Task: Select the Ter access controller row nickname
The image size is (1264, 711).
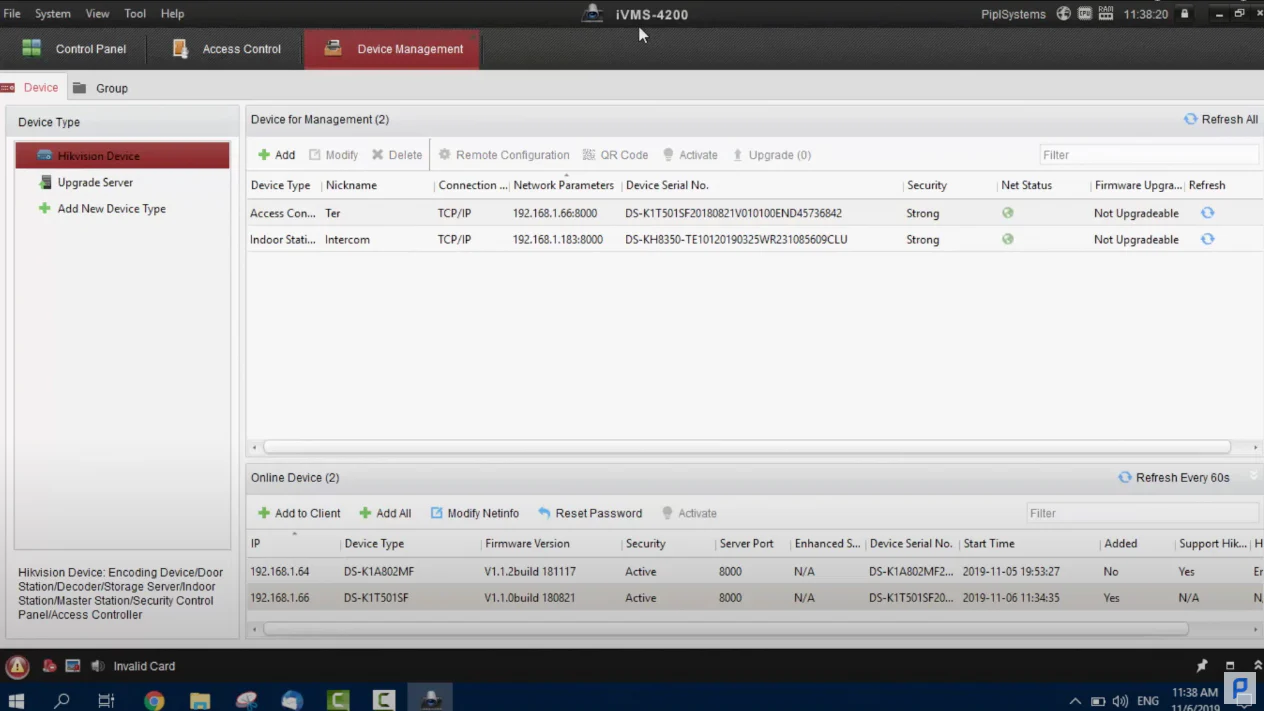Action: point(333,213)
